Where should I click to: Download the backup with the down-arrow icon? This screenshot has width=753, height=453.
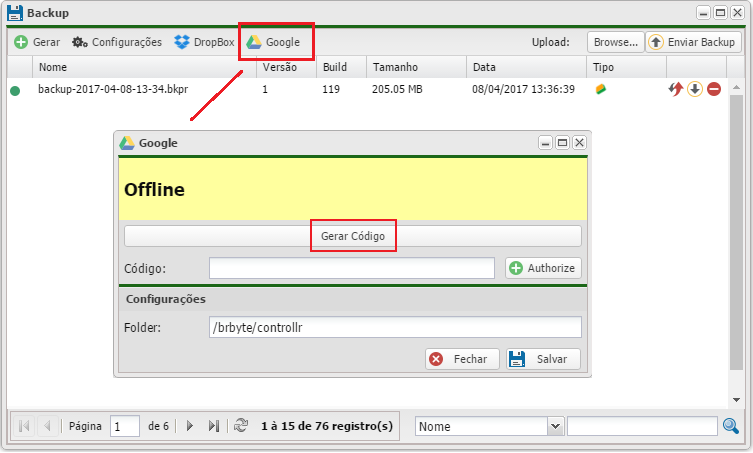(694, 89)
